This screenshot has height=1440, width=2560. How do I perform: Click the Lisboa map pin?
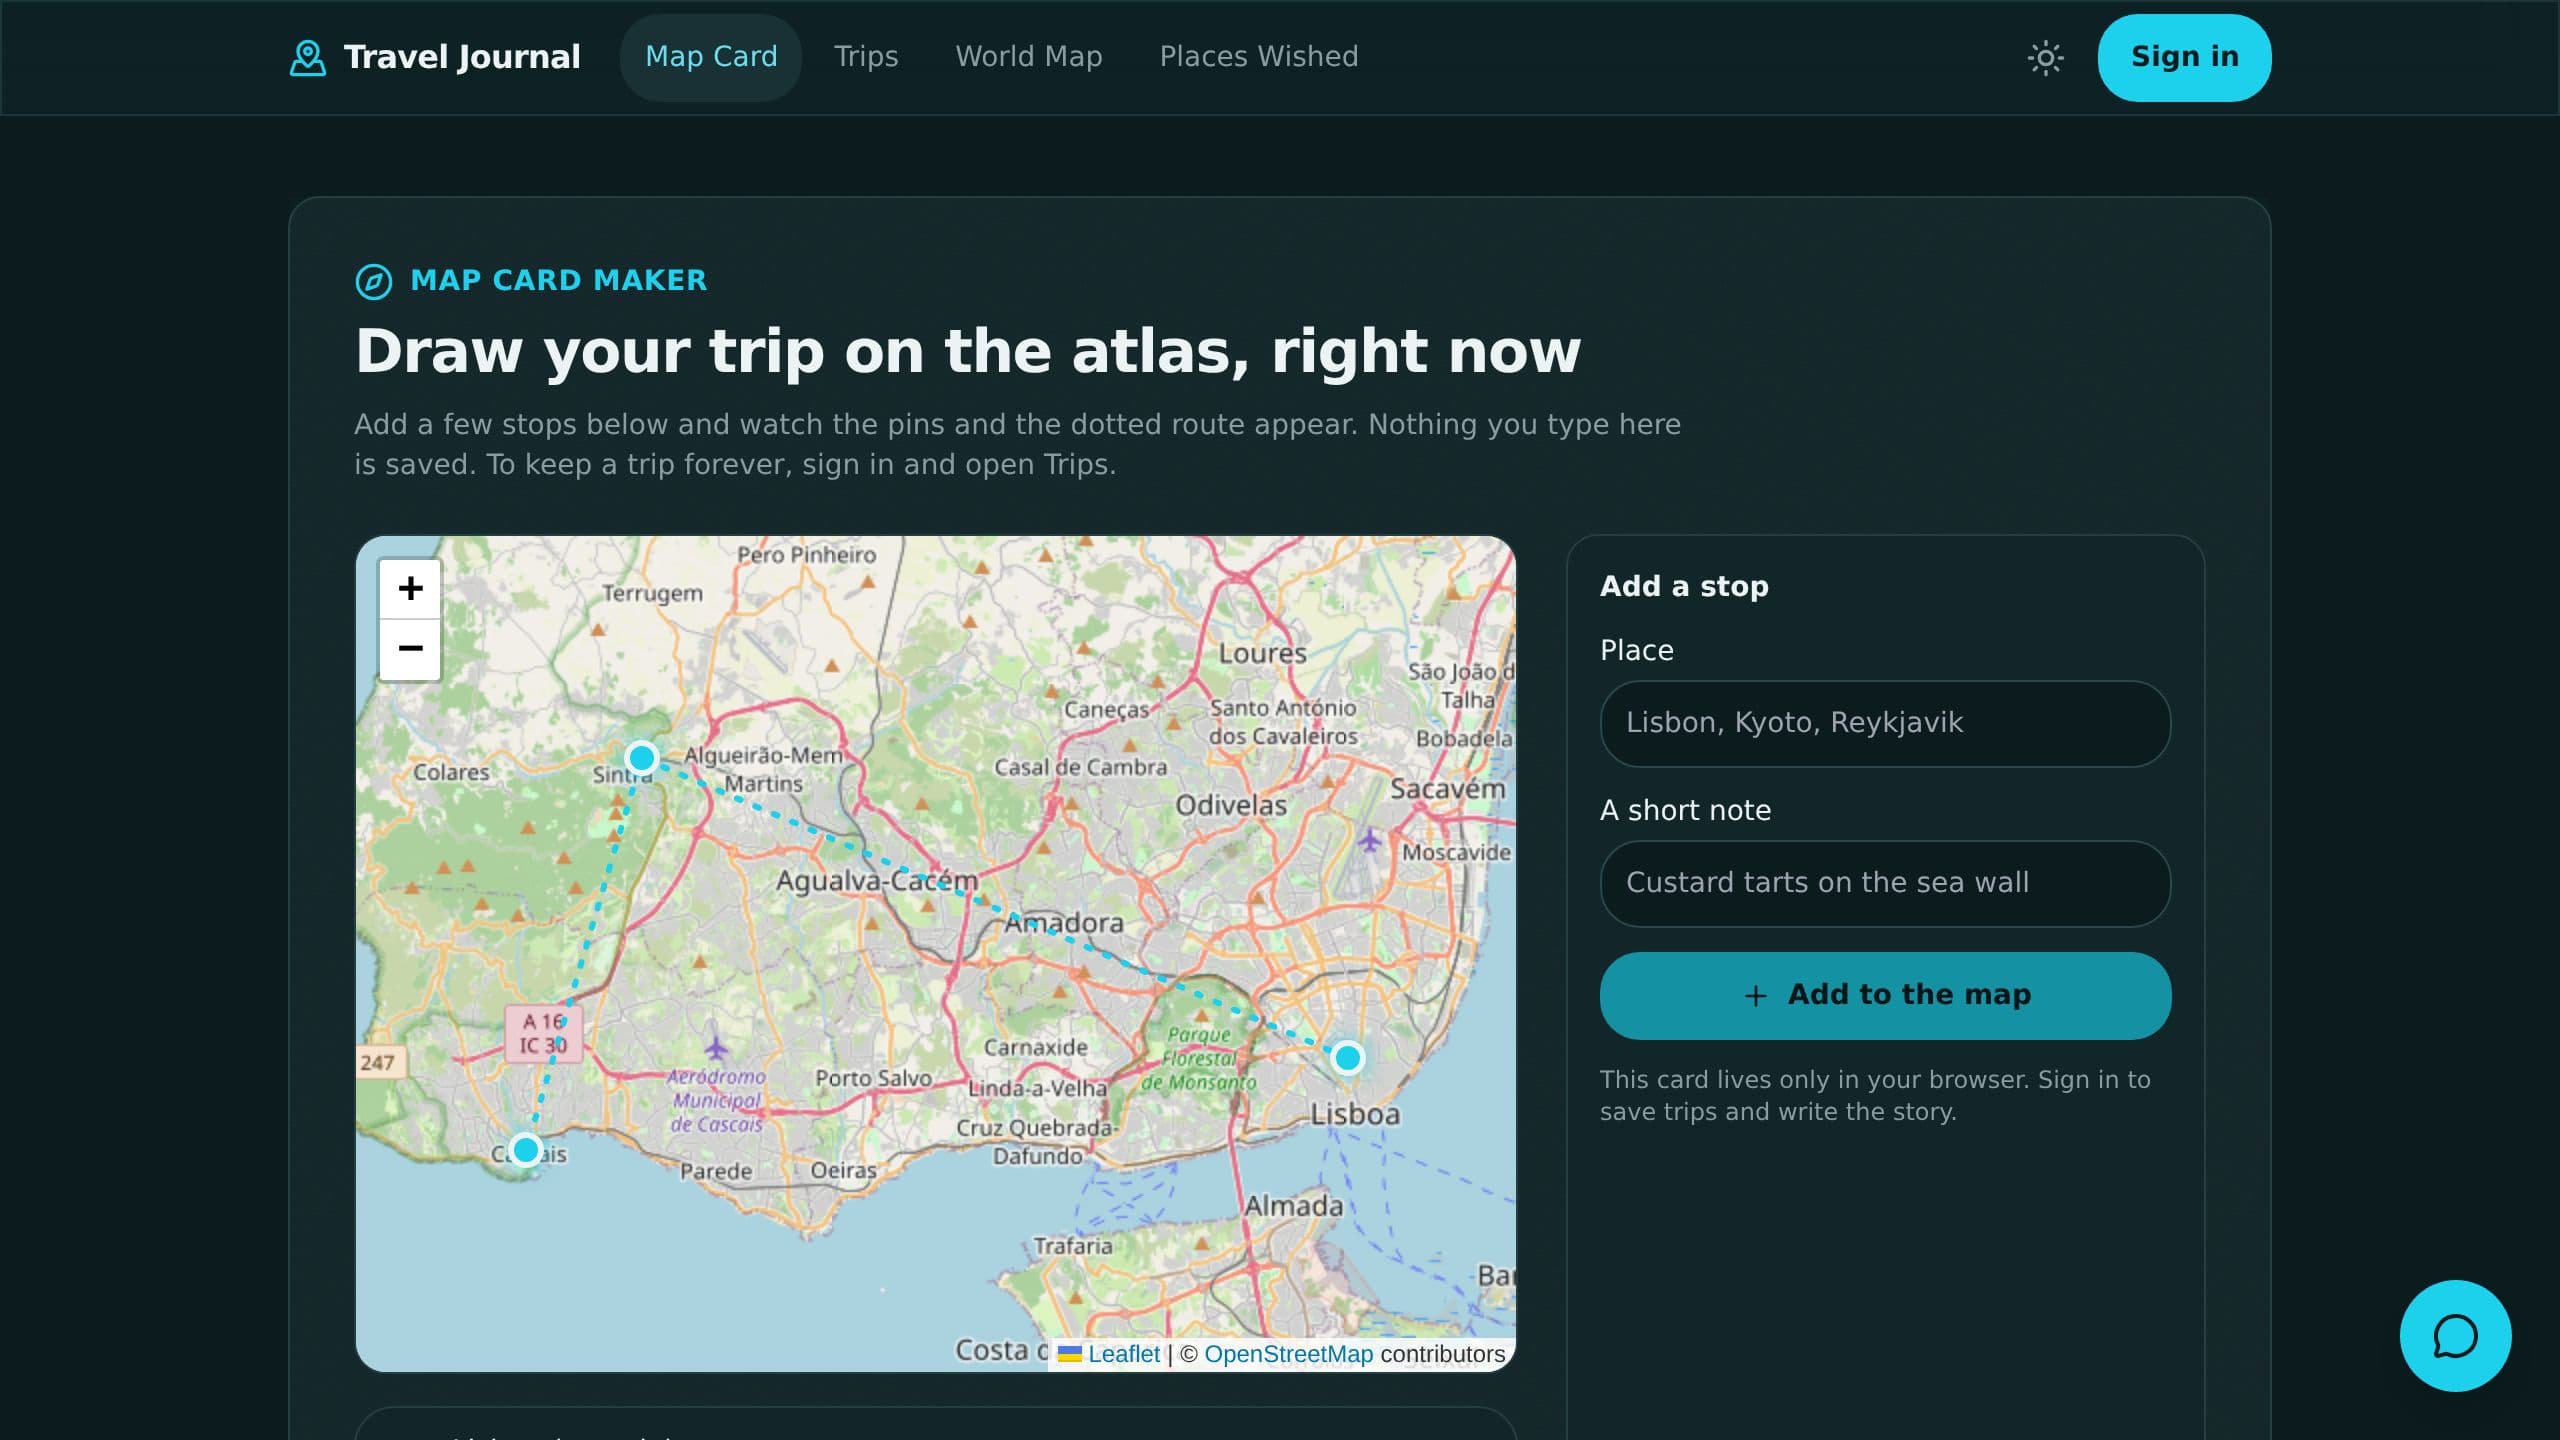click(x=1347, y=1057)
